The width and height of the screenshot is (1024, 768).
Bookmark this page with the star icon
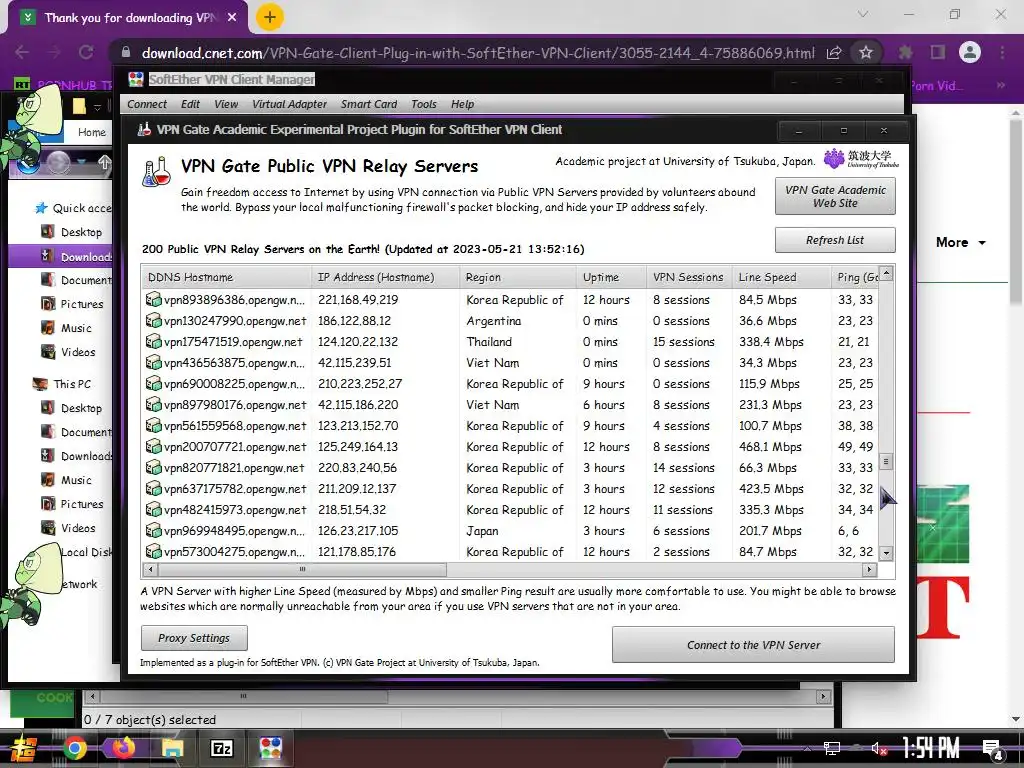click(x=865, y=52)
